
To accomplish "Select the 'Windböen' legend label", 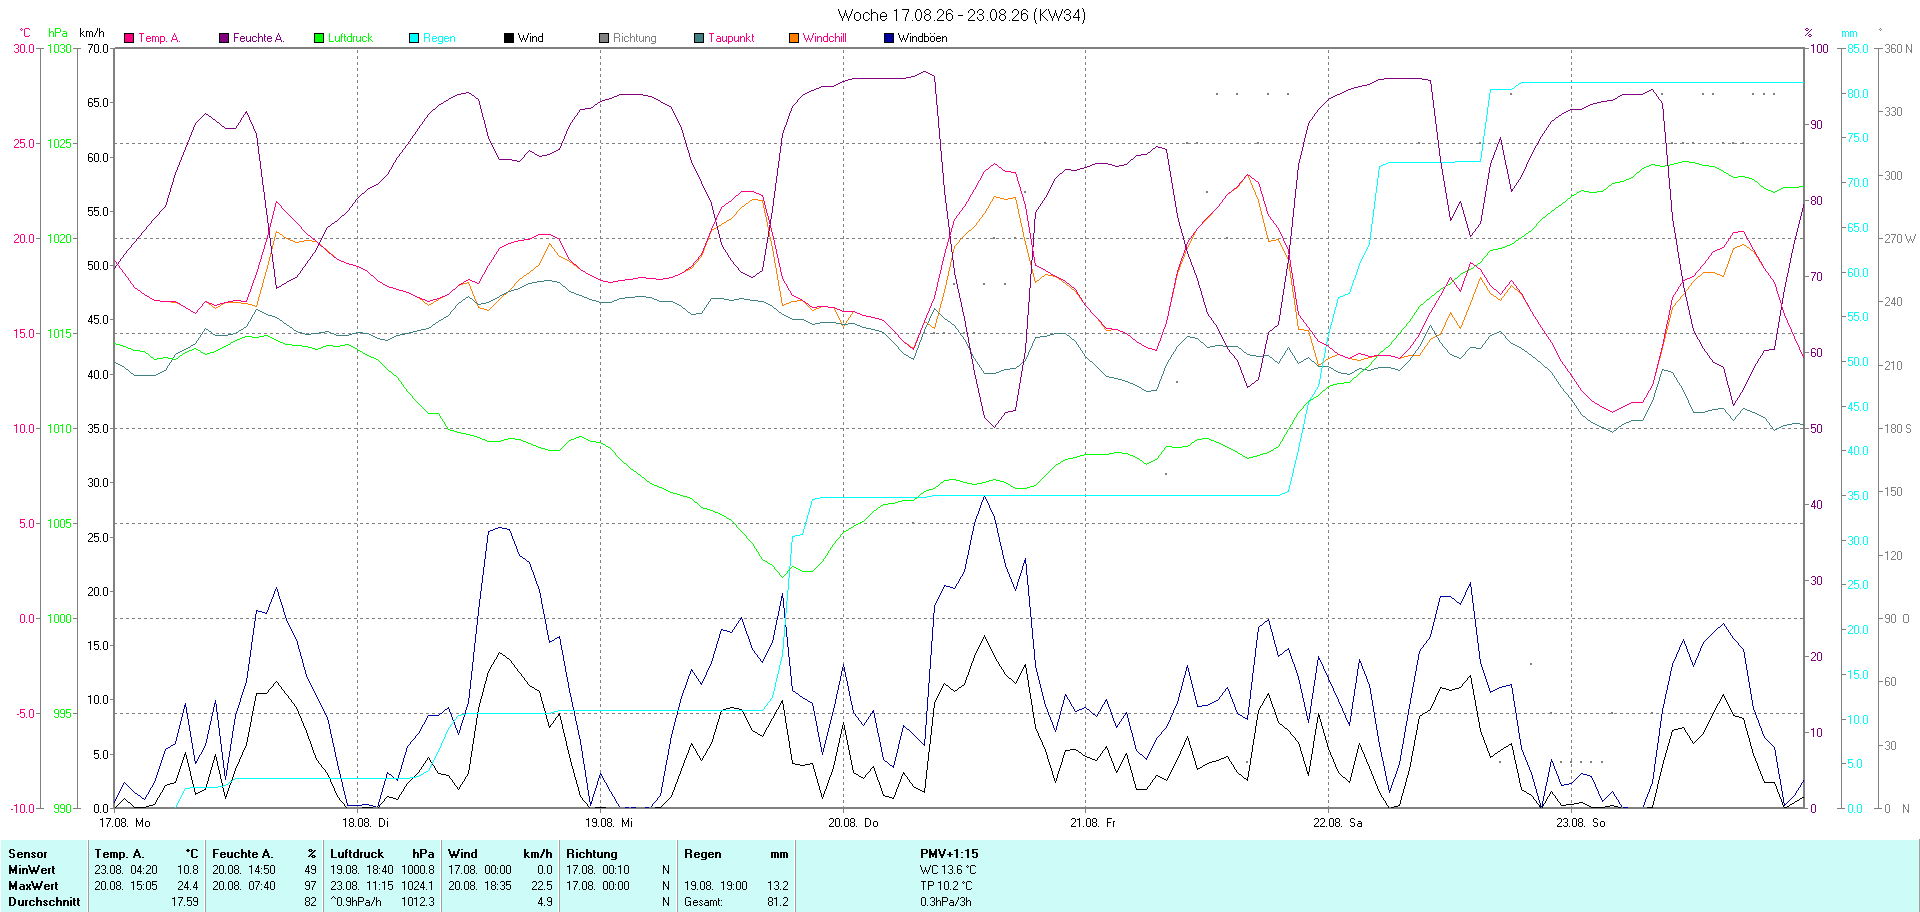I will (923, 38).
